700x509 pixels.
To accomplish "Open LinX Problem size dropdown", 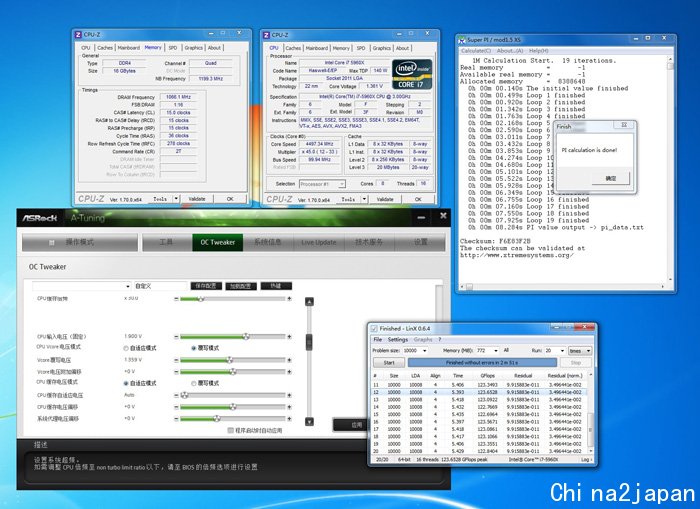I will [x=424, y=351].
